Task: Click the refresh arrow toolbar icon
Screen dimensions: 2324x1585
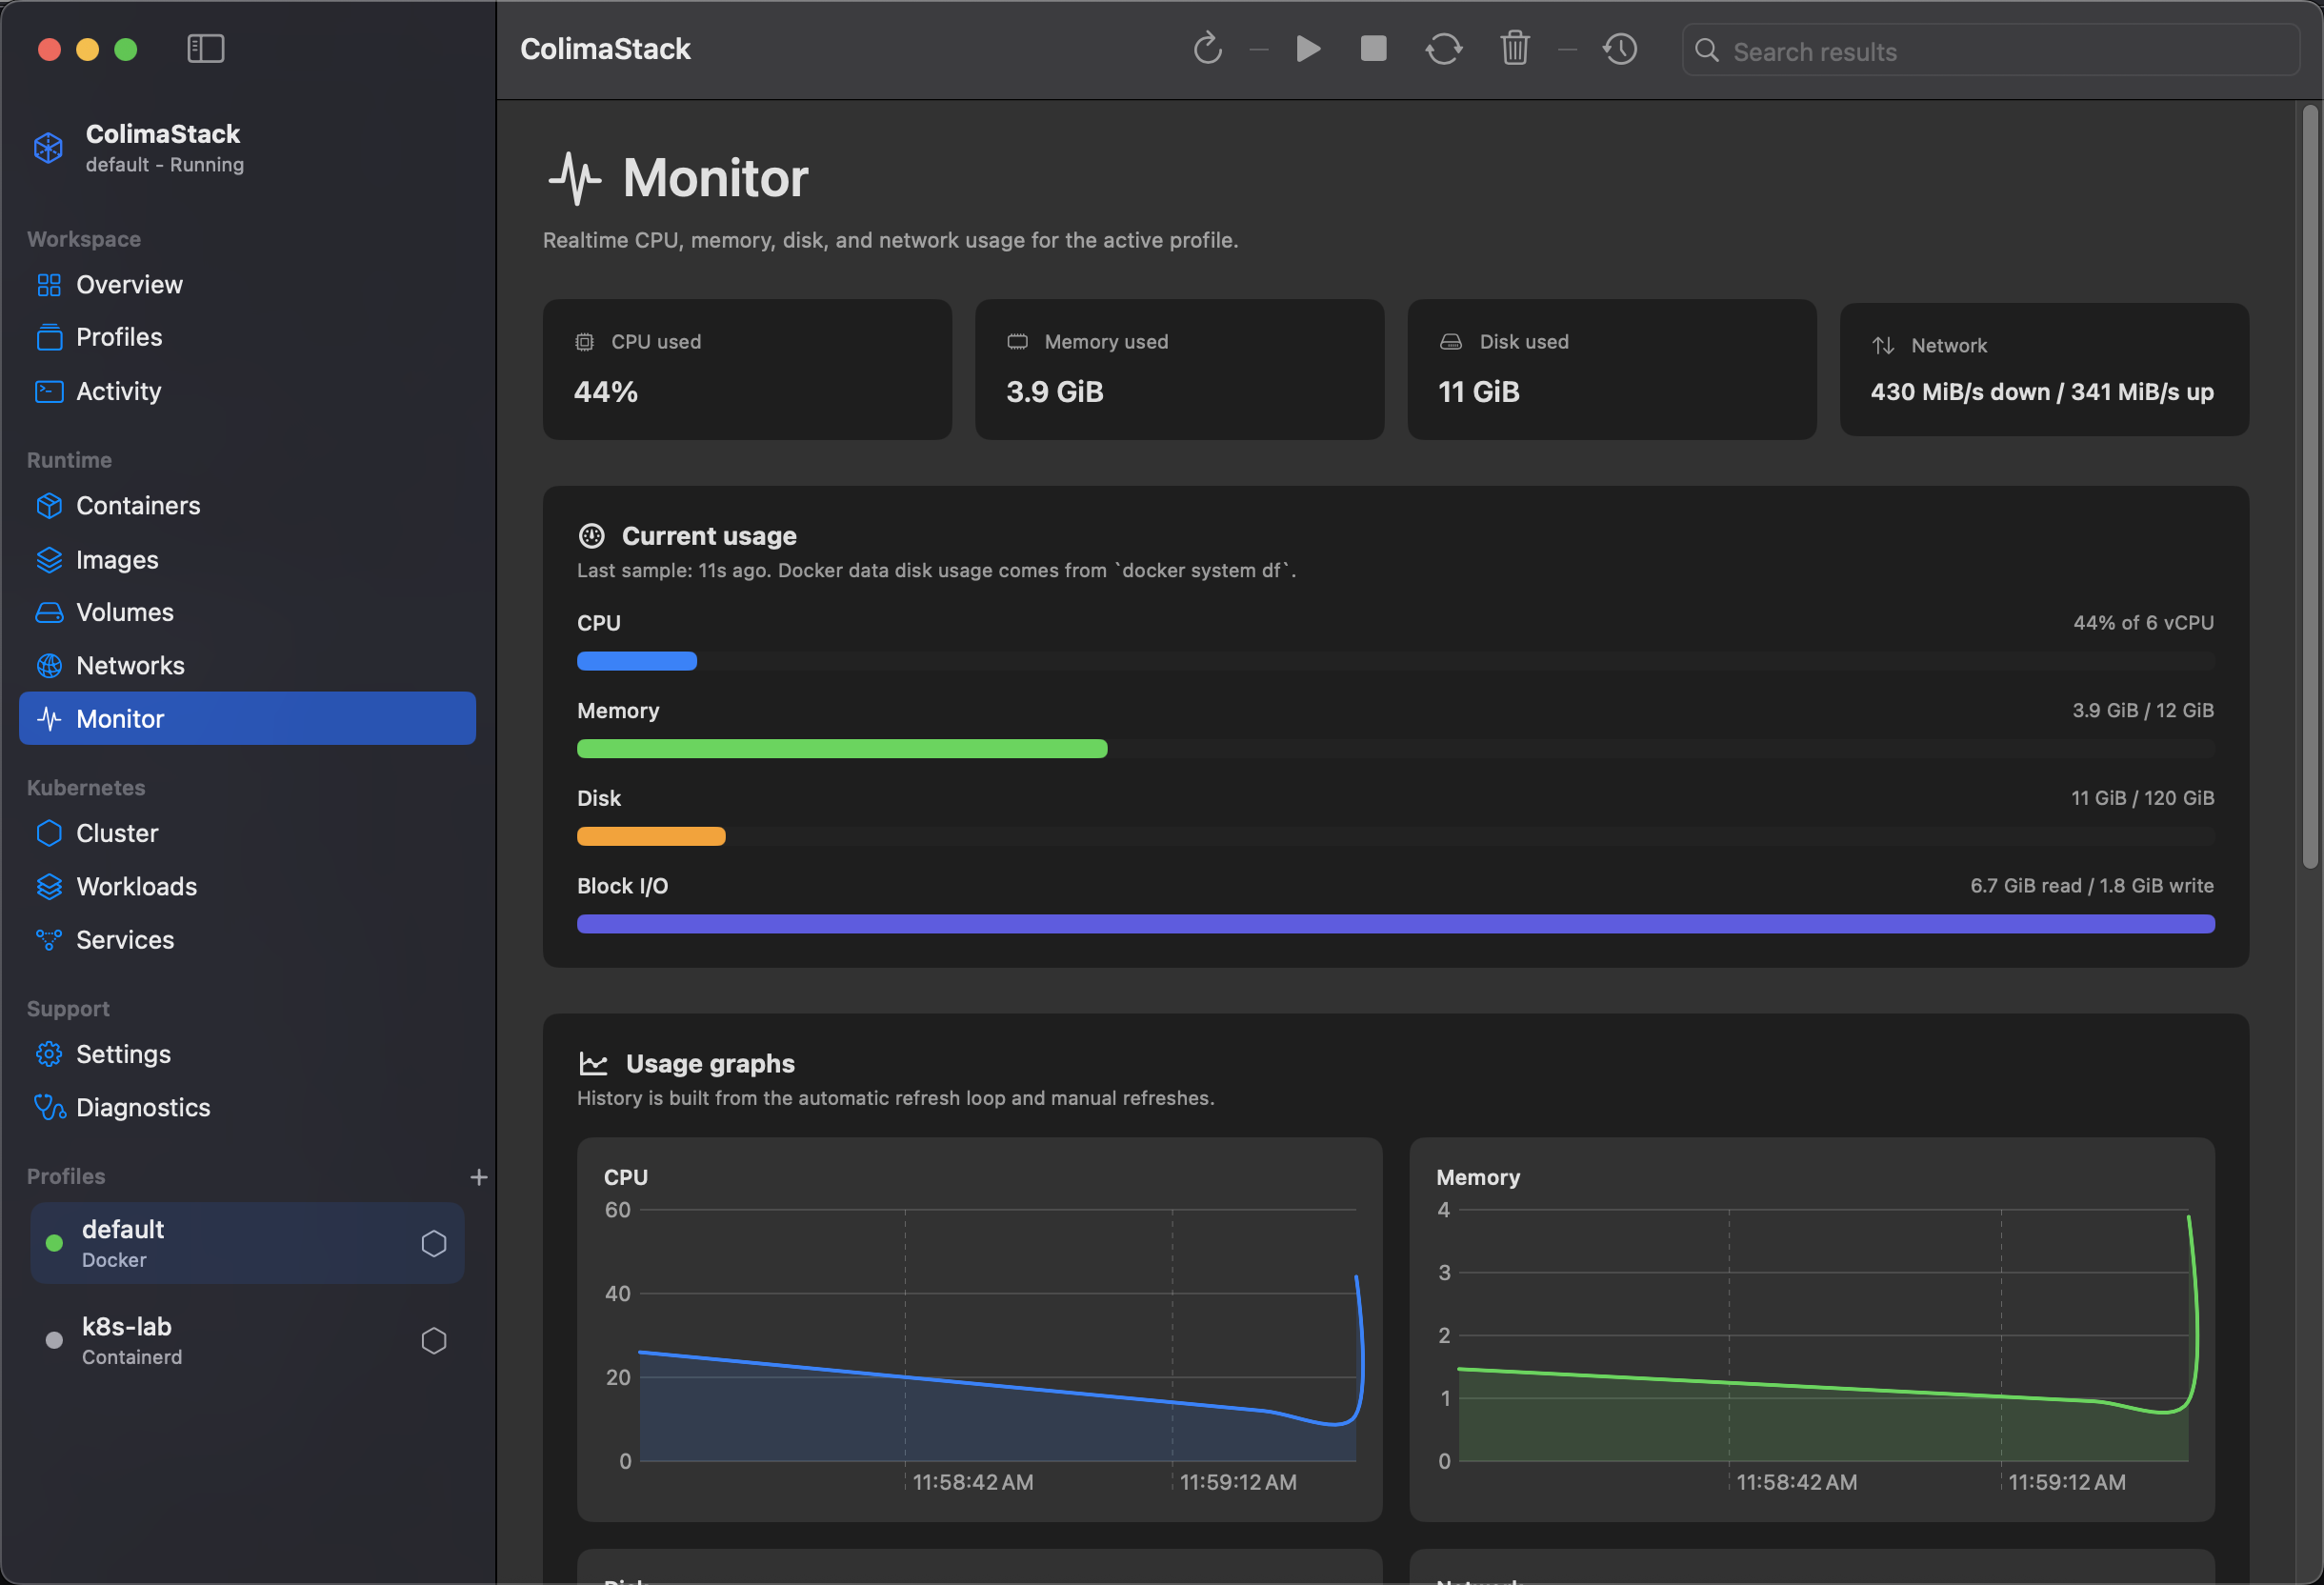Action: pyautogui.click(x=1207, y=48)
